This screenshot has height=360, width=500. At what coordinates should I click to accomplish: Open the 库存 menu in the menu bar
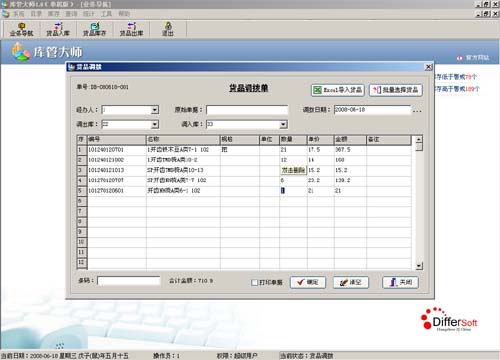(x=53, y=14)
